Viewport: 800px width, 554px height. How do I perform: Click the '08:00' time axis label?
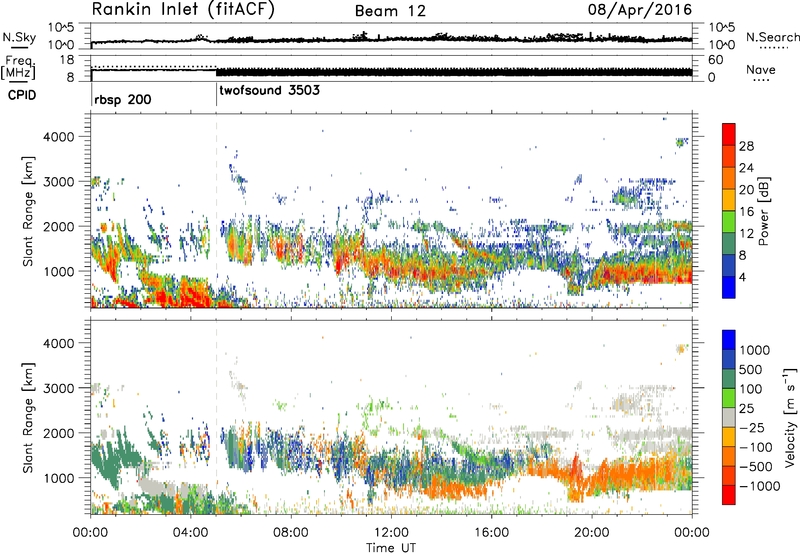[291, 533]
